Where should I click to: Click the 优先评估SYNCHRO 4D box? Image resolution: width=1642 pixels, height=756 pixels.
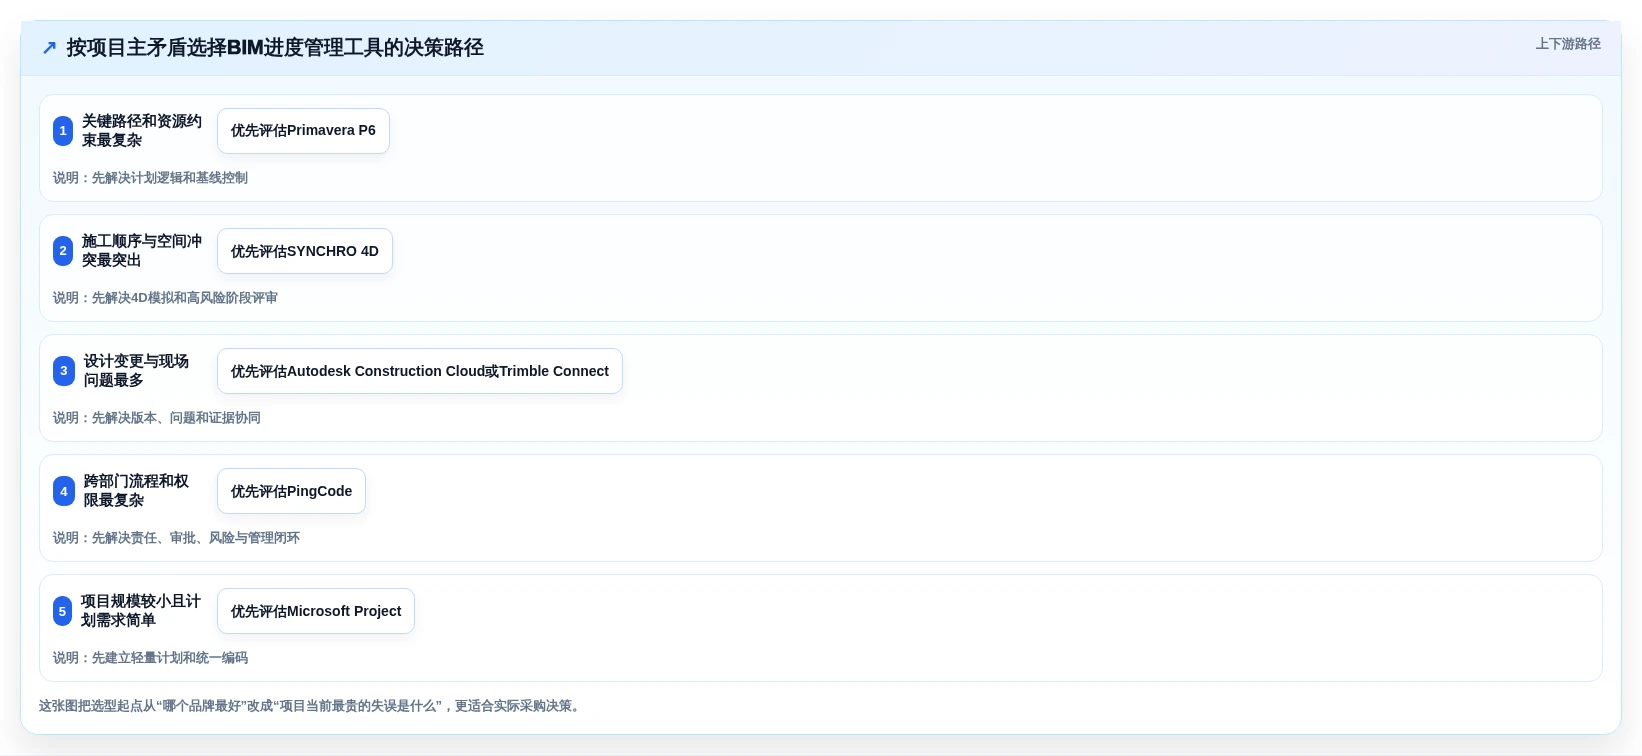[305, 251]
